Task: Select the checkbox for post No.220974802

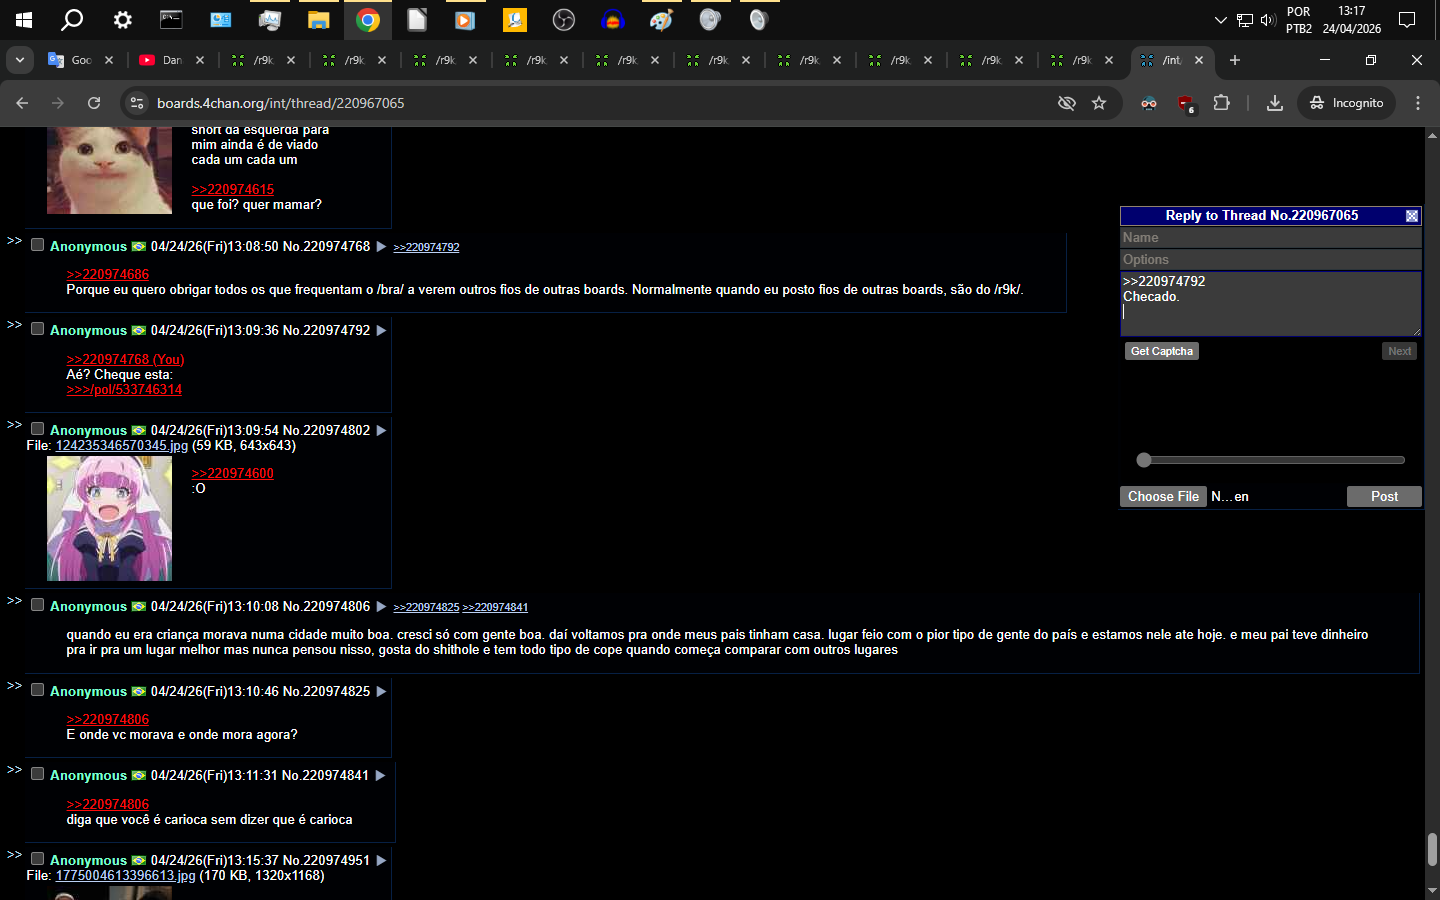Action: 37,429
